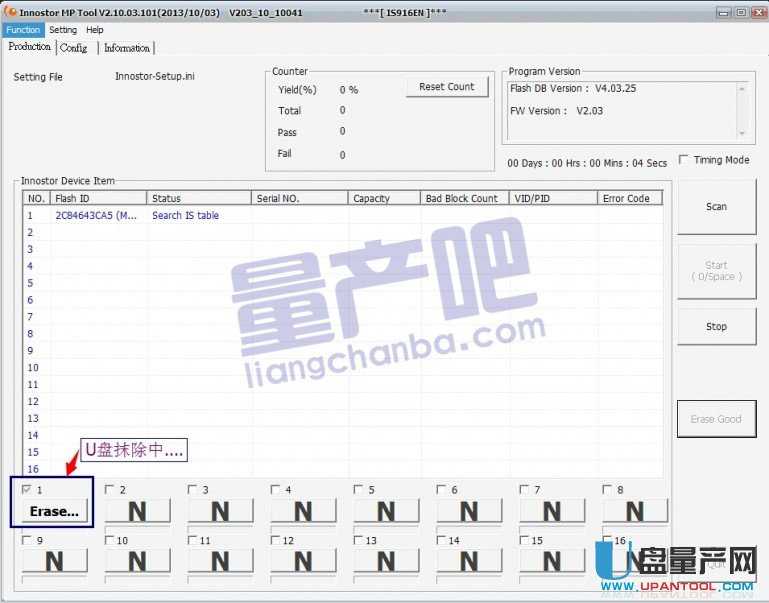Tick the port 10 checkbox

109,541
